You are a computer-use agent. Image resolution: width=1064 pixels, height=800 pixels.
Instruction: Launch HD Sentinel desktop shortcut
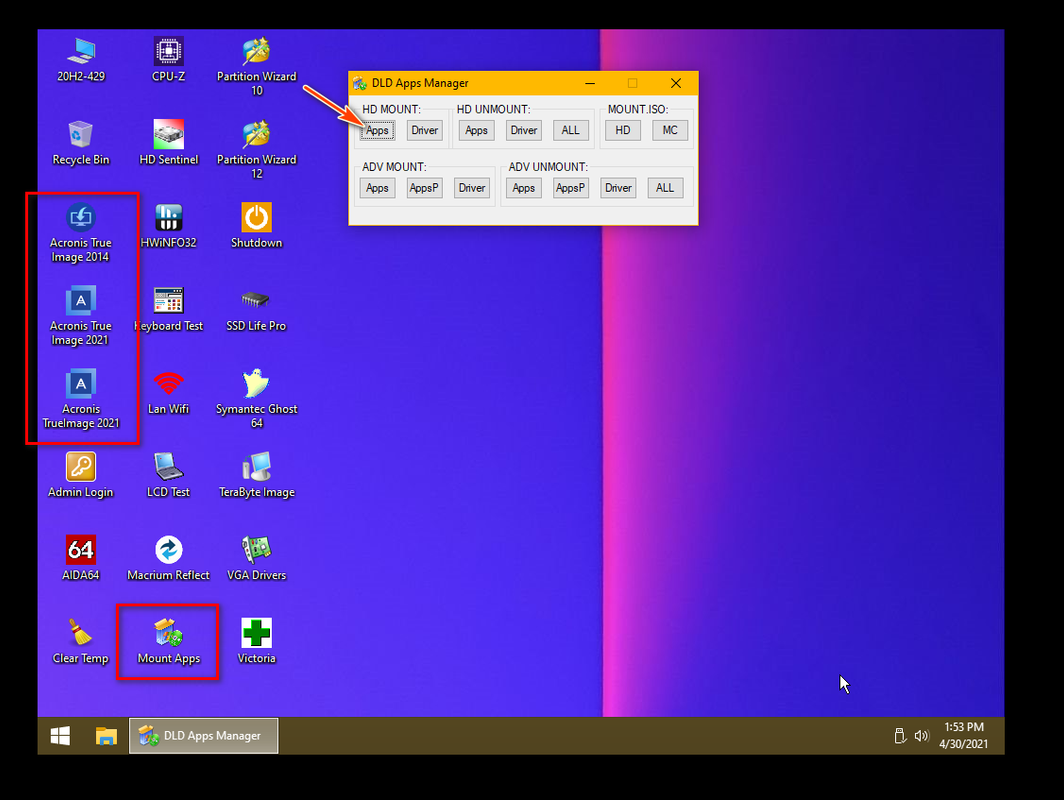coord(168,142)
